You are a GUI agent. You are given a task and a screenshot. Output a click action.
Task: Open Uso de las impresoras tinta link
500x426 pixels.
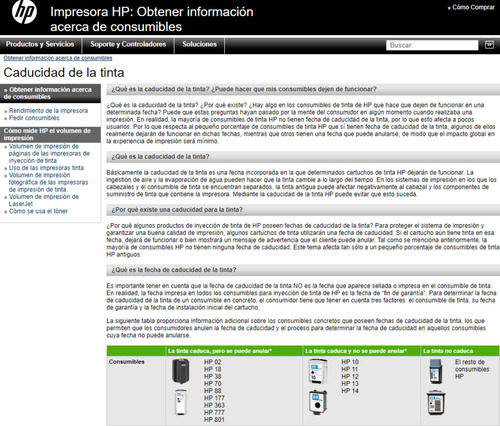46,168
